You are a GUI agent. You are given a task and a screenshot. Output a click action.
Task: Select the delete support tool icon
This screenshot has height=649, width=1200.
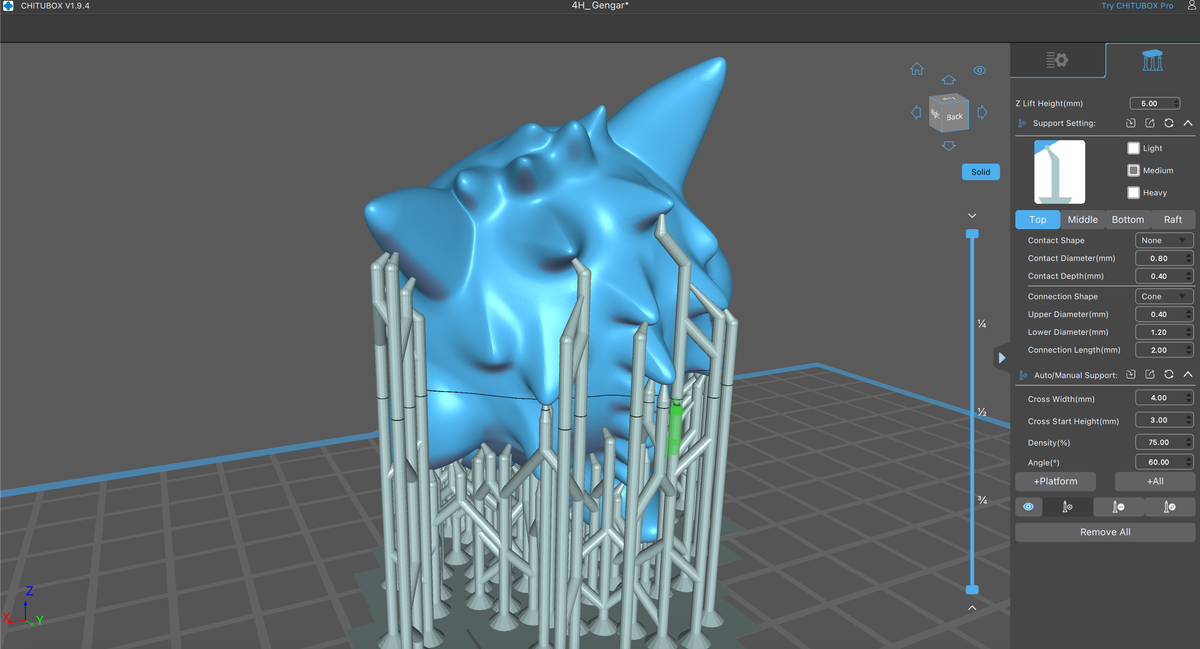(x=1119, y=507)
